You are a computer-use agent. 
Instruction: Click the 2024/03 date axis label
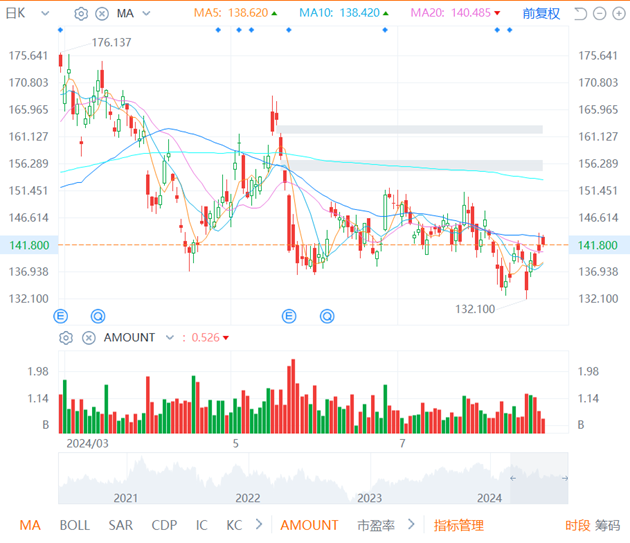(87, 443)
